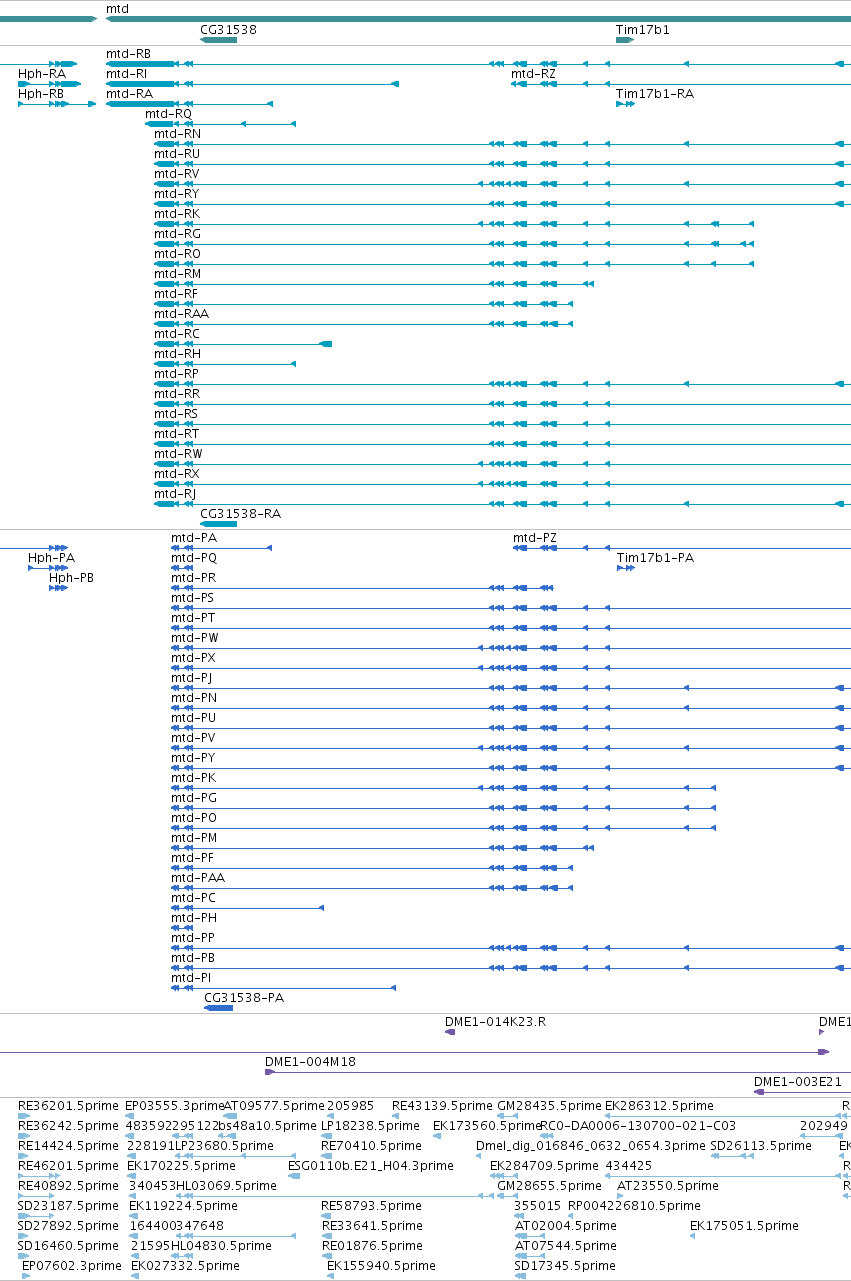Click the mtd-RW transcript label

[x=178, y=454]
